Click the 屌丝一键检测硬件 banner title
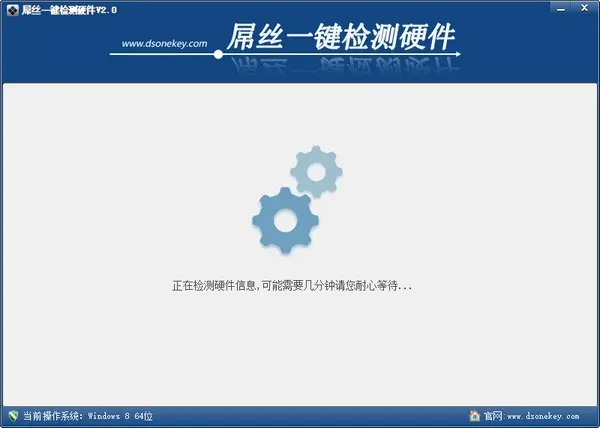Image resolution: width=600 pixels, height=428 pixels. pyautogui.click(x=341, y=37)
